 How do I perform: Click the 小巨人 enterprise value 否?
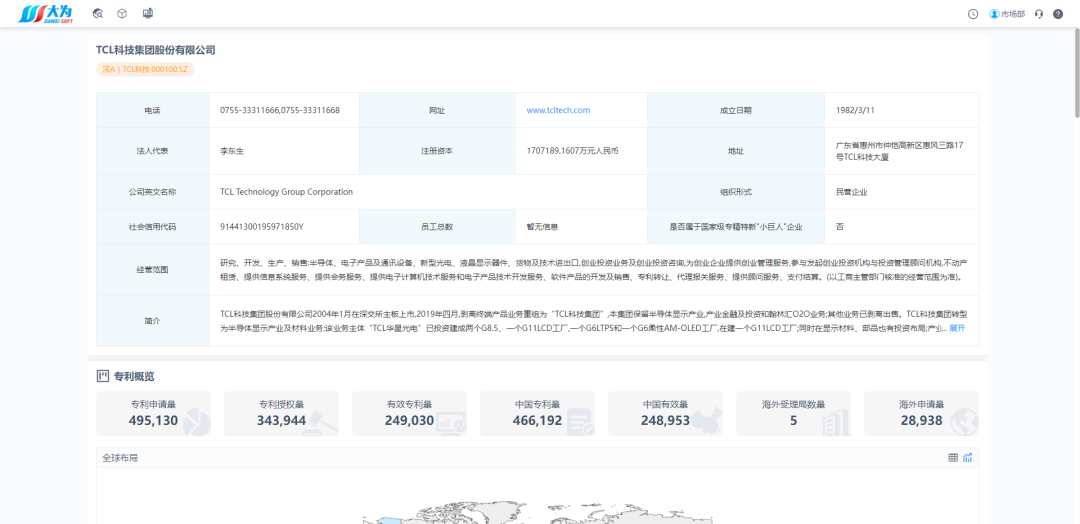click(840, 227)
